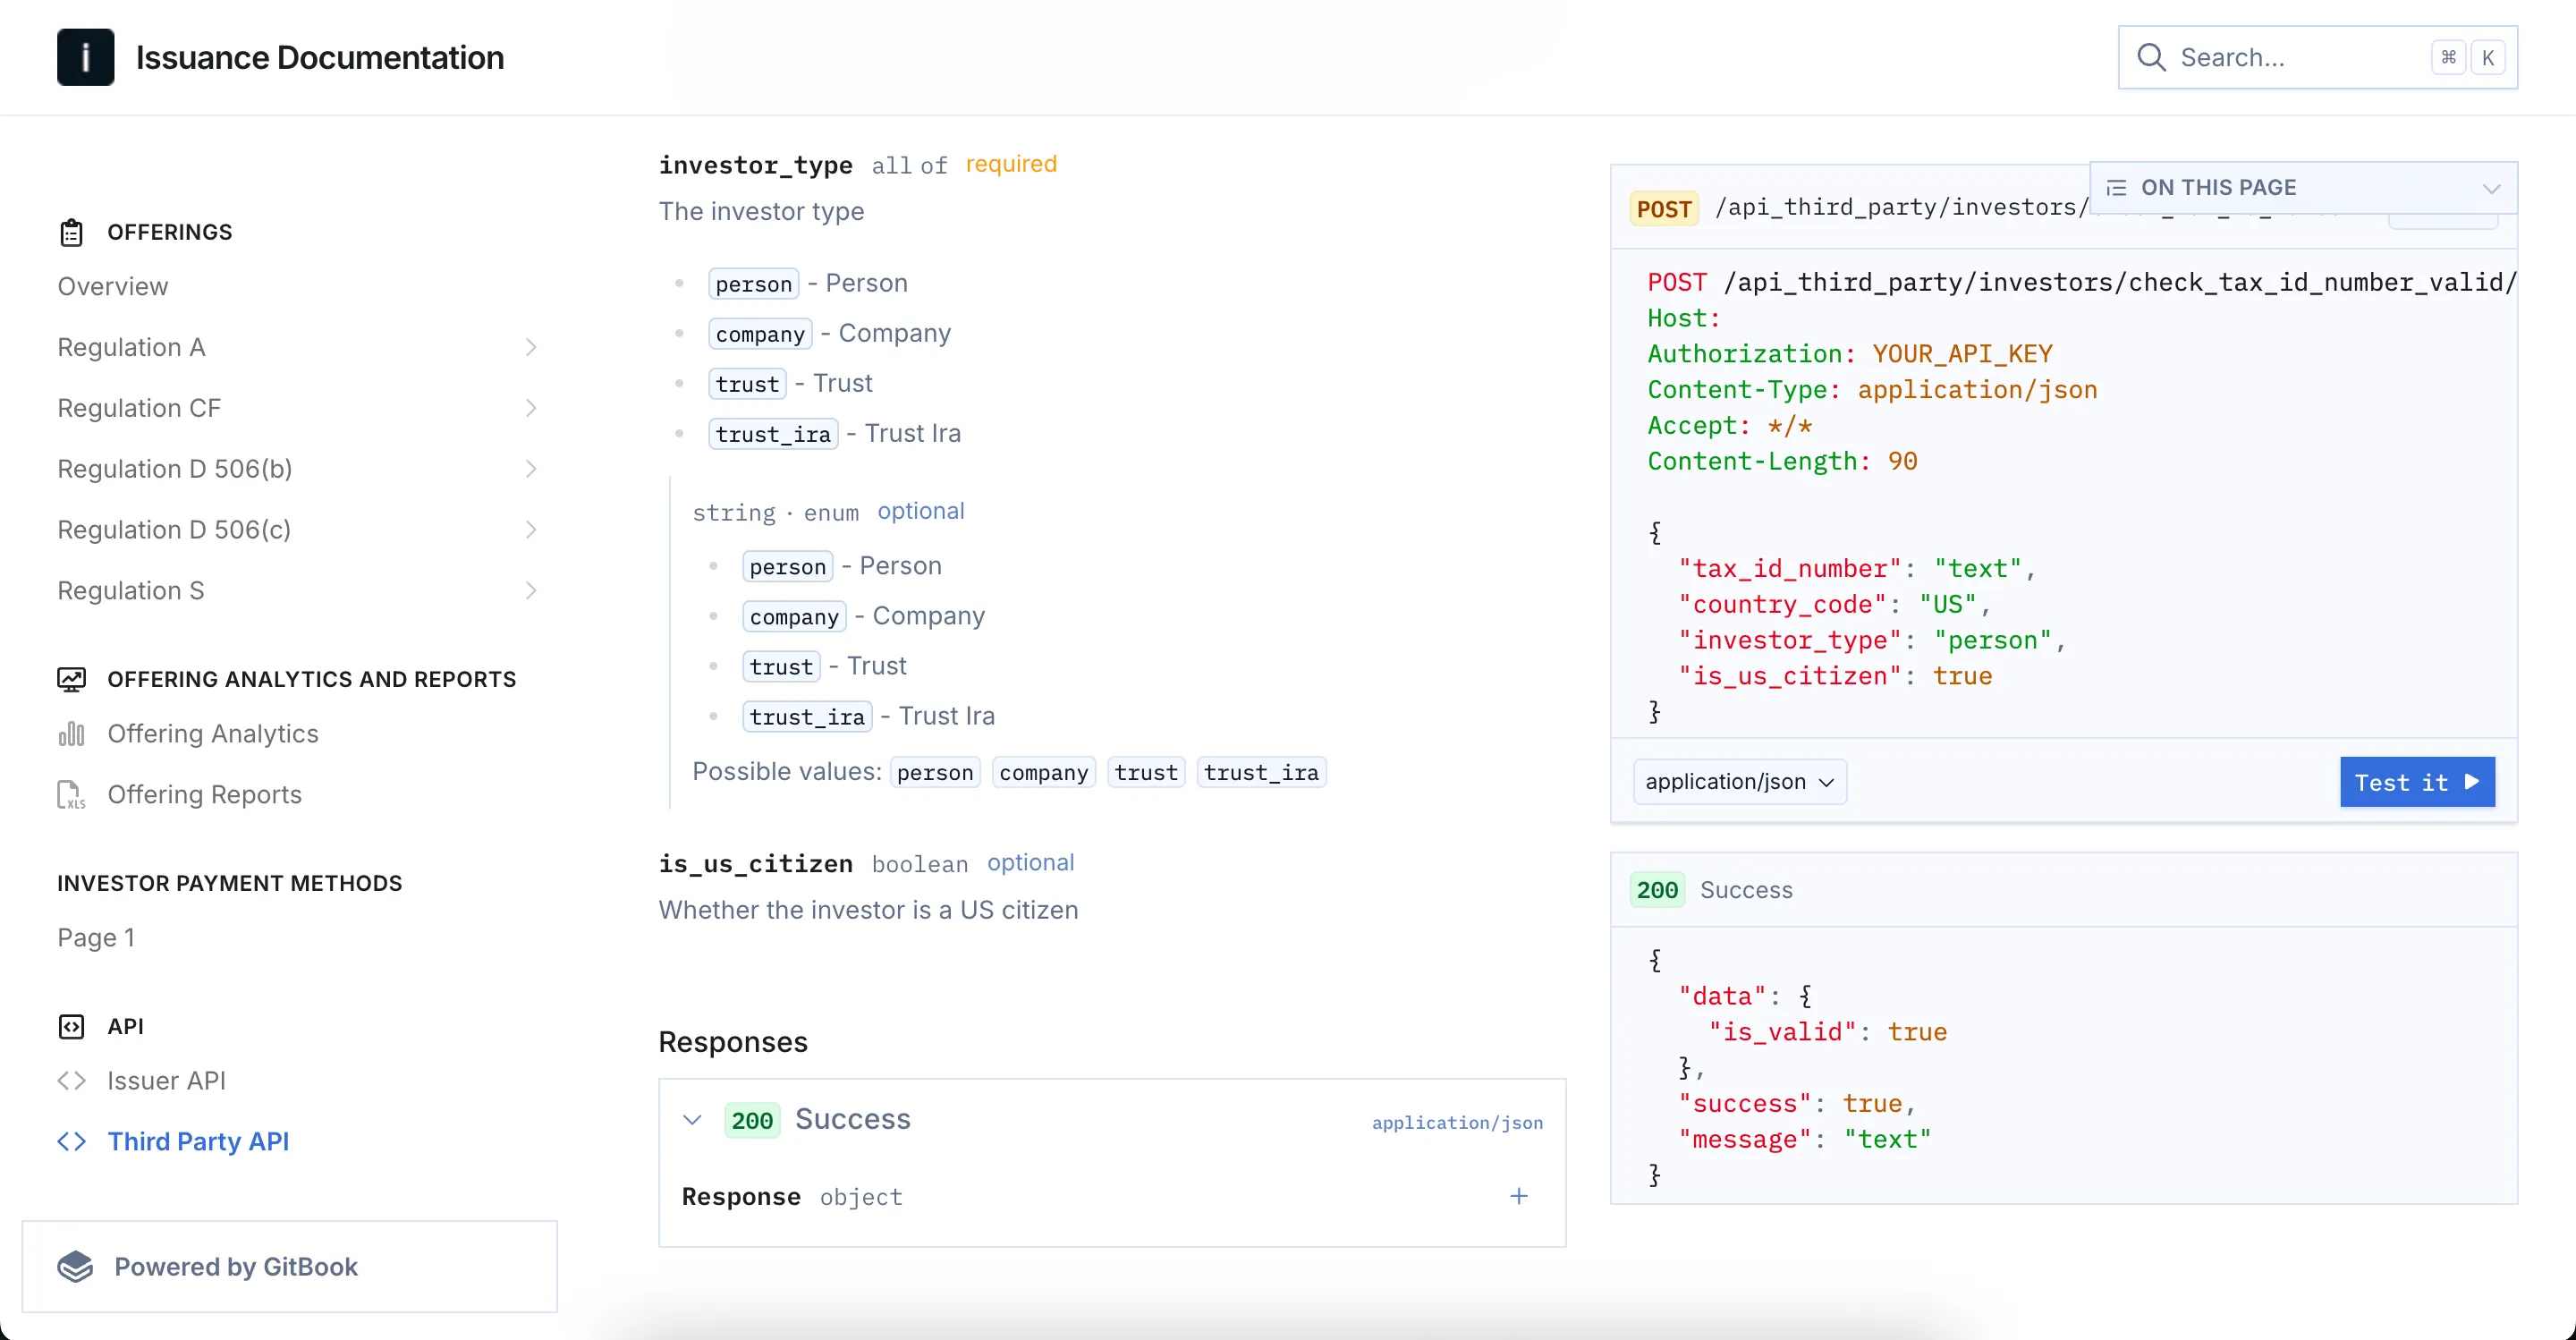
Task: Open the Issuer API page
Action: tap(166, 1081)
